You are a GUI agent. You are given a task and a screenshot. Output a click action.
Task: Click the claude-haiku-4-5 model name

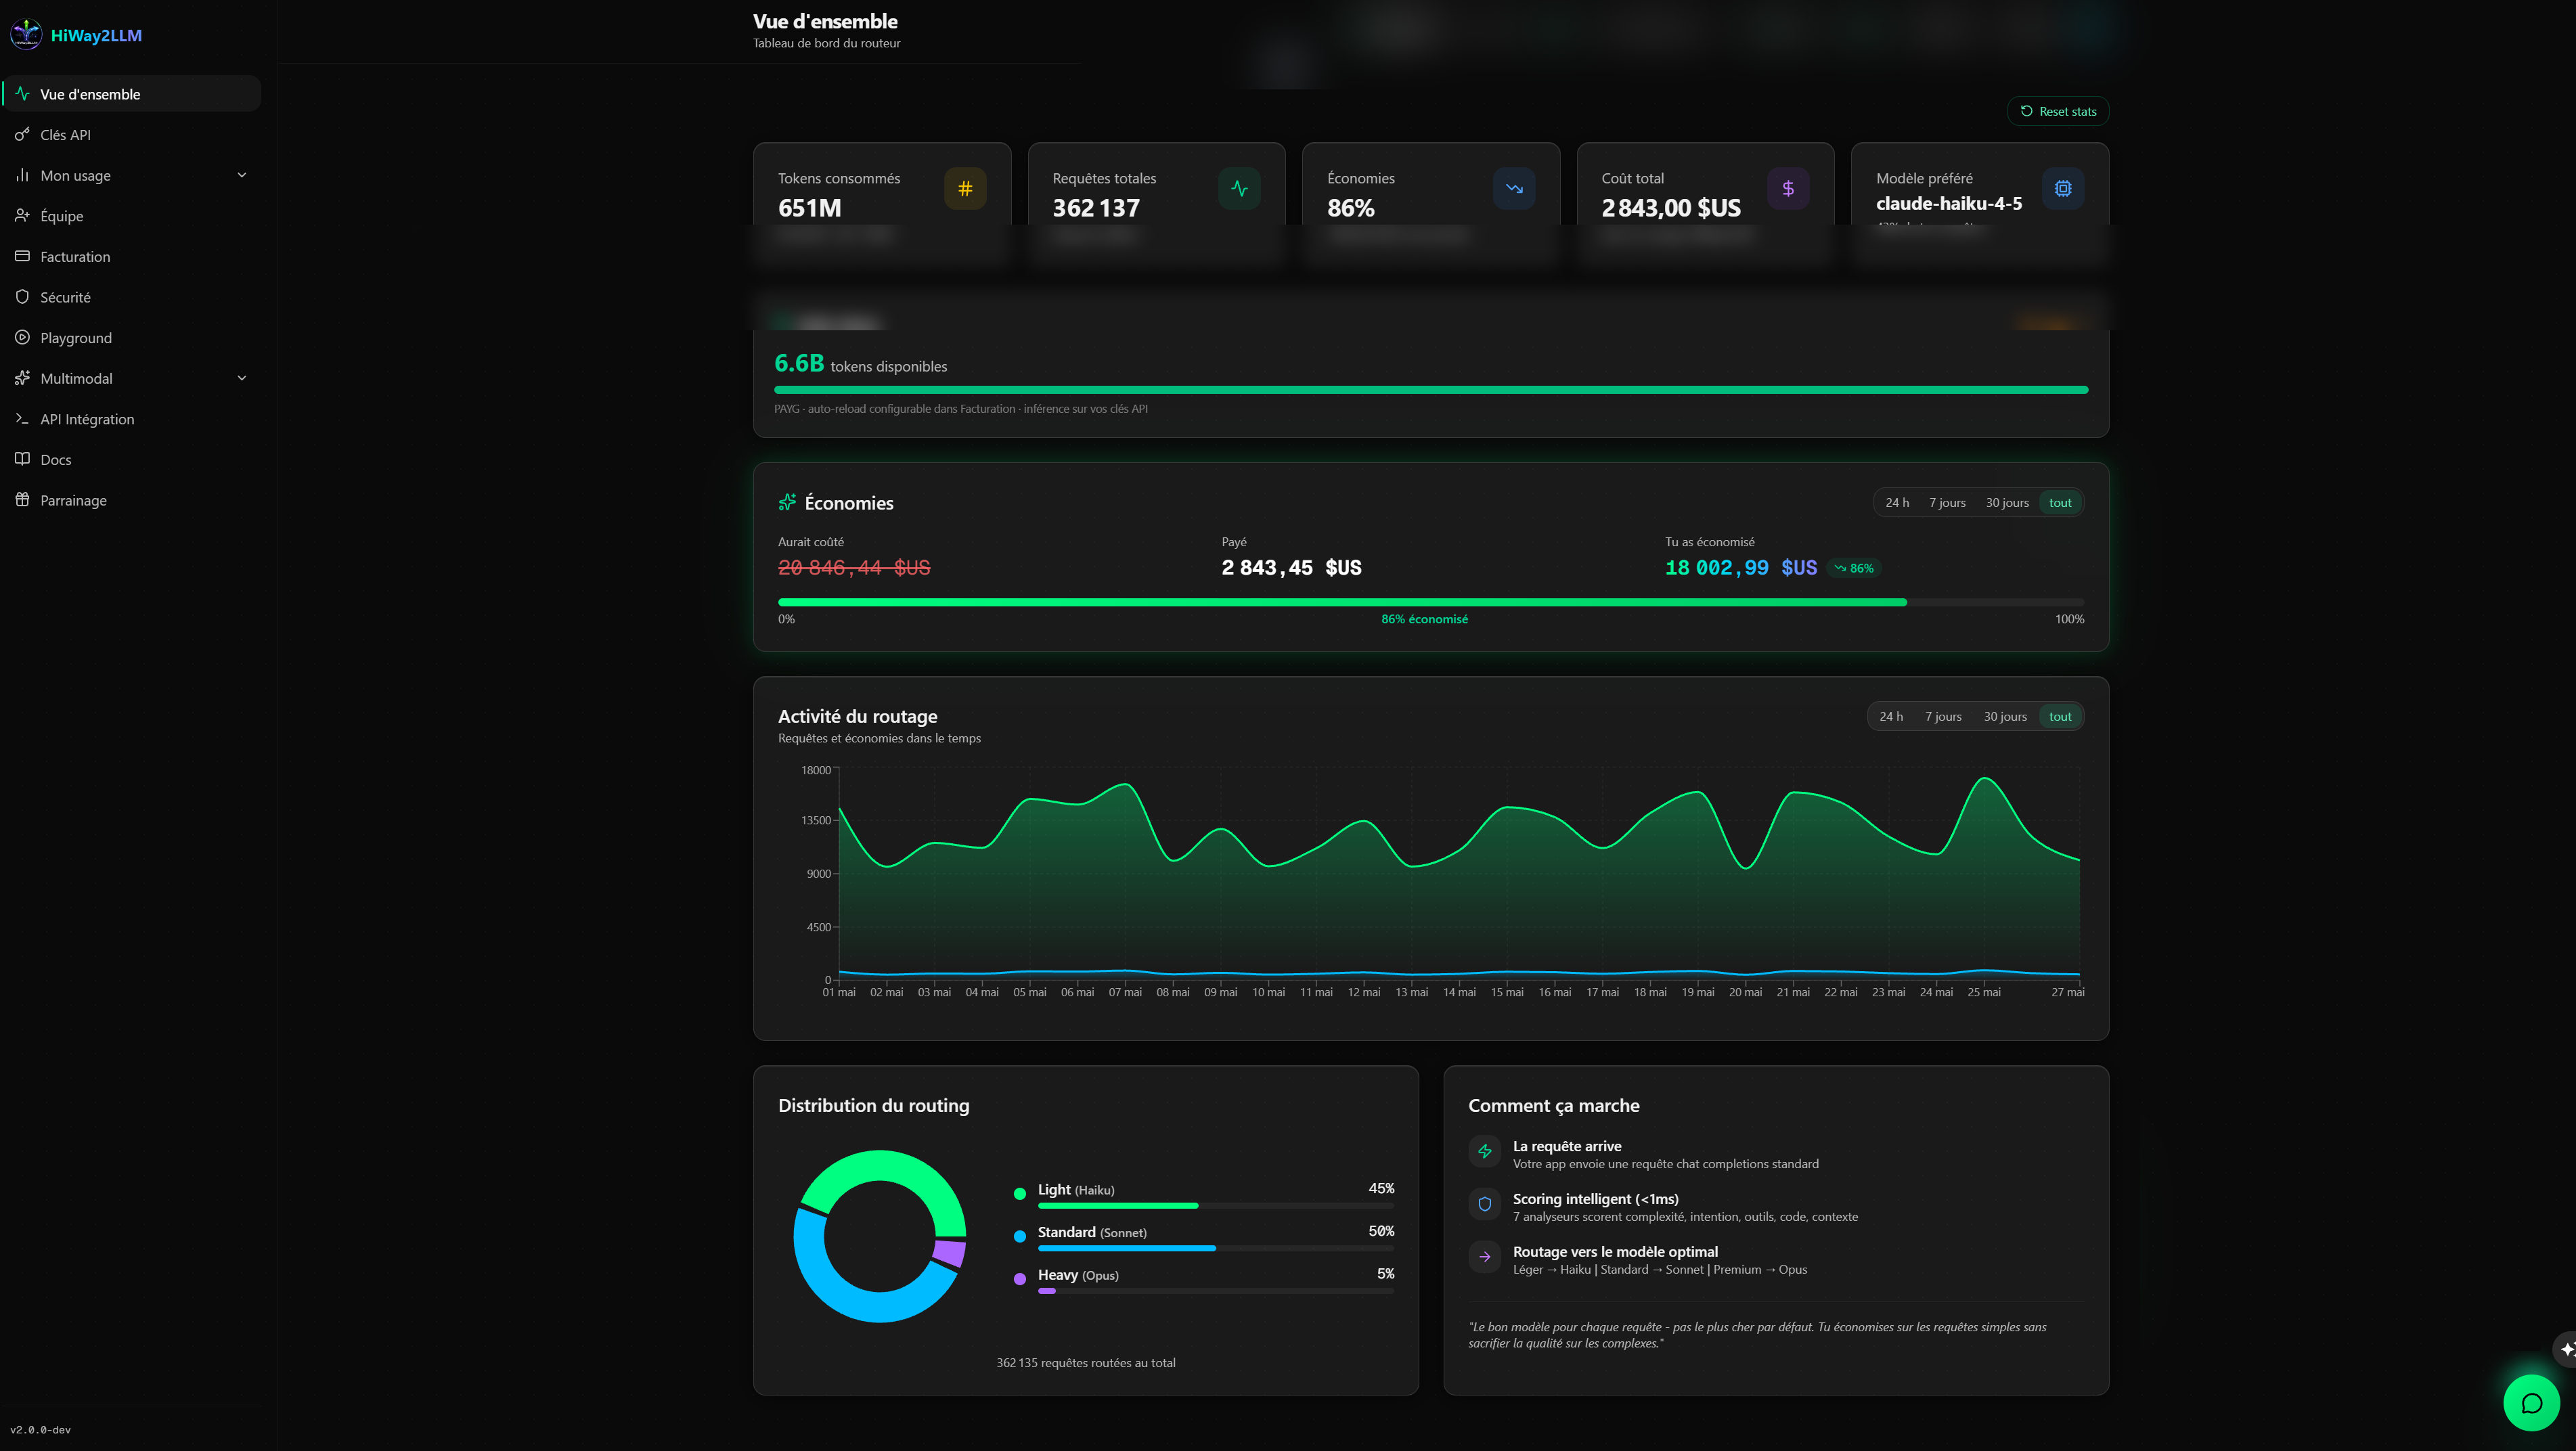point(1949,203)
